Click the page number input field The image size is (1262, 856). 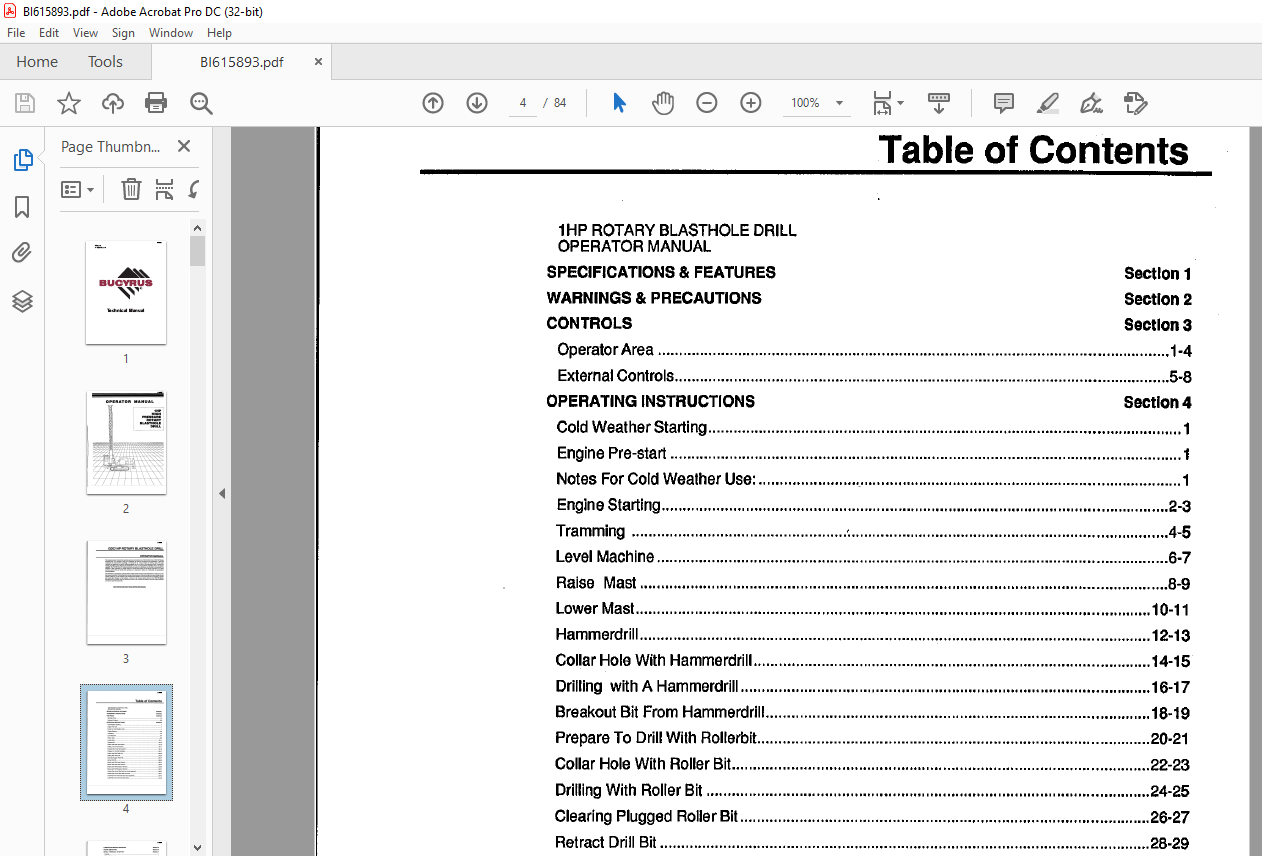[x=523, y=103]
